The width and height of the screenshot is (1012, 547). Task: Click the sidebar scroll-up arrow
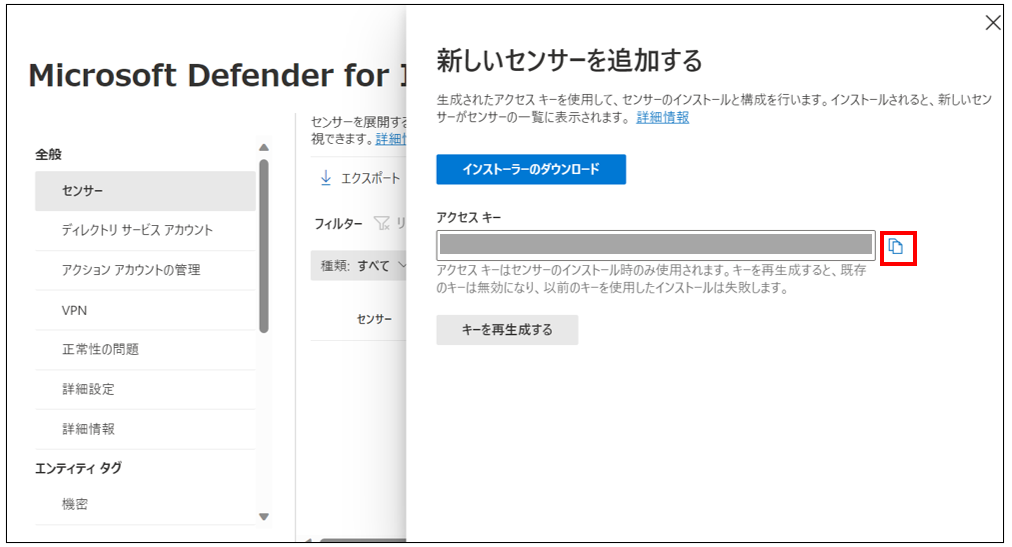[263, 148]
